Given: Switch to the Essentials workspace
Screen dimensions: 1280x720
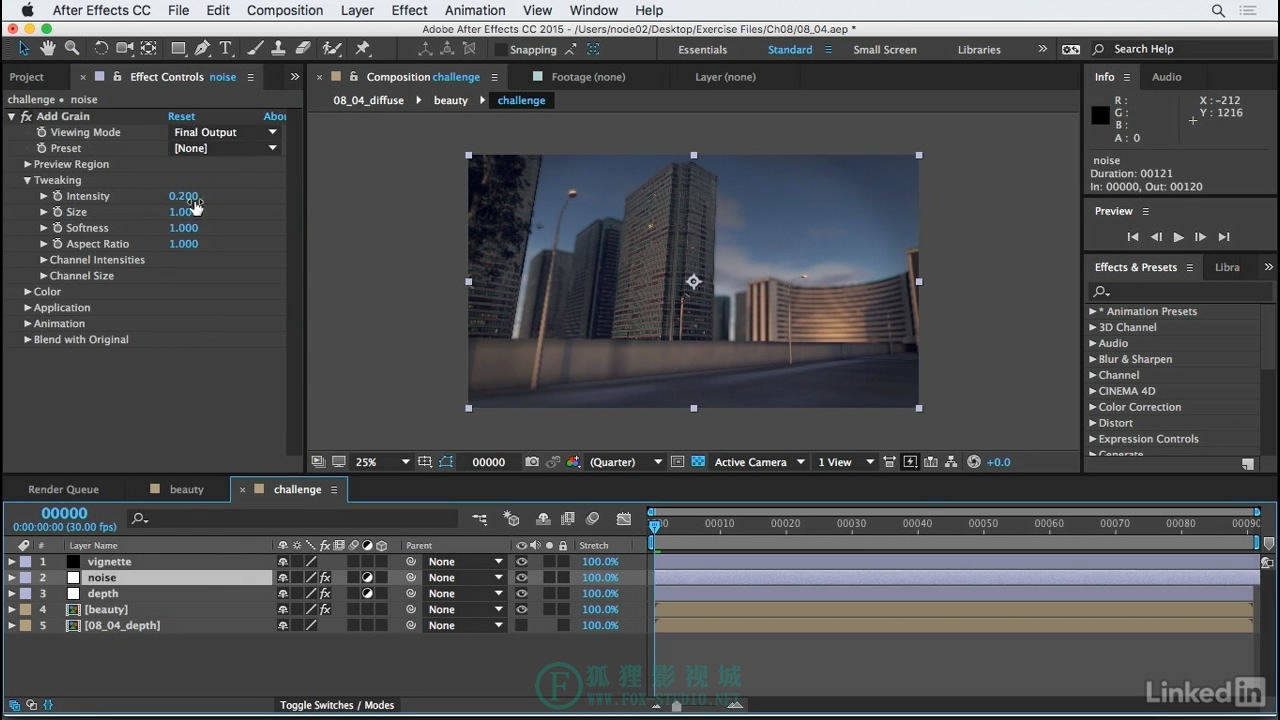Looking at the screenshot, I should point(703,49).
